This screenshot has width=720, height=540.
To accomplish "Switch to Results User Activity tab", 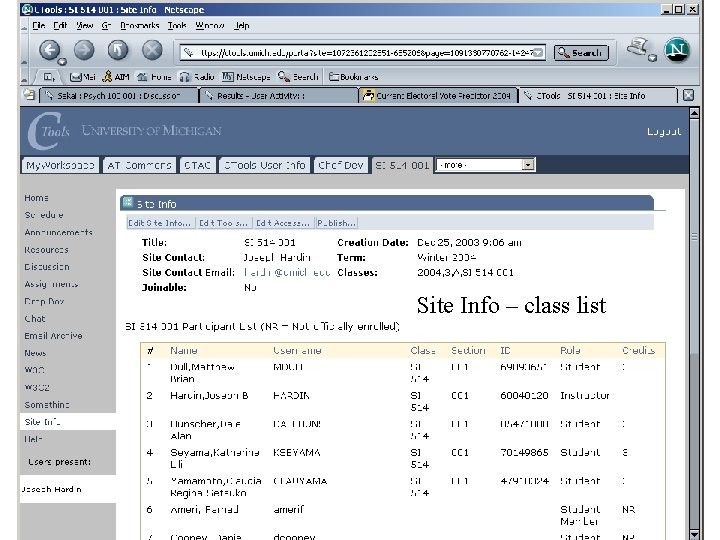I will point(279,96).
